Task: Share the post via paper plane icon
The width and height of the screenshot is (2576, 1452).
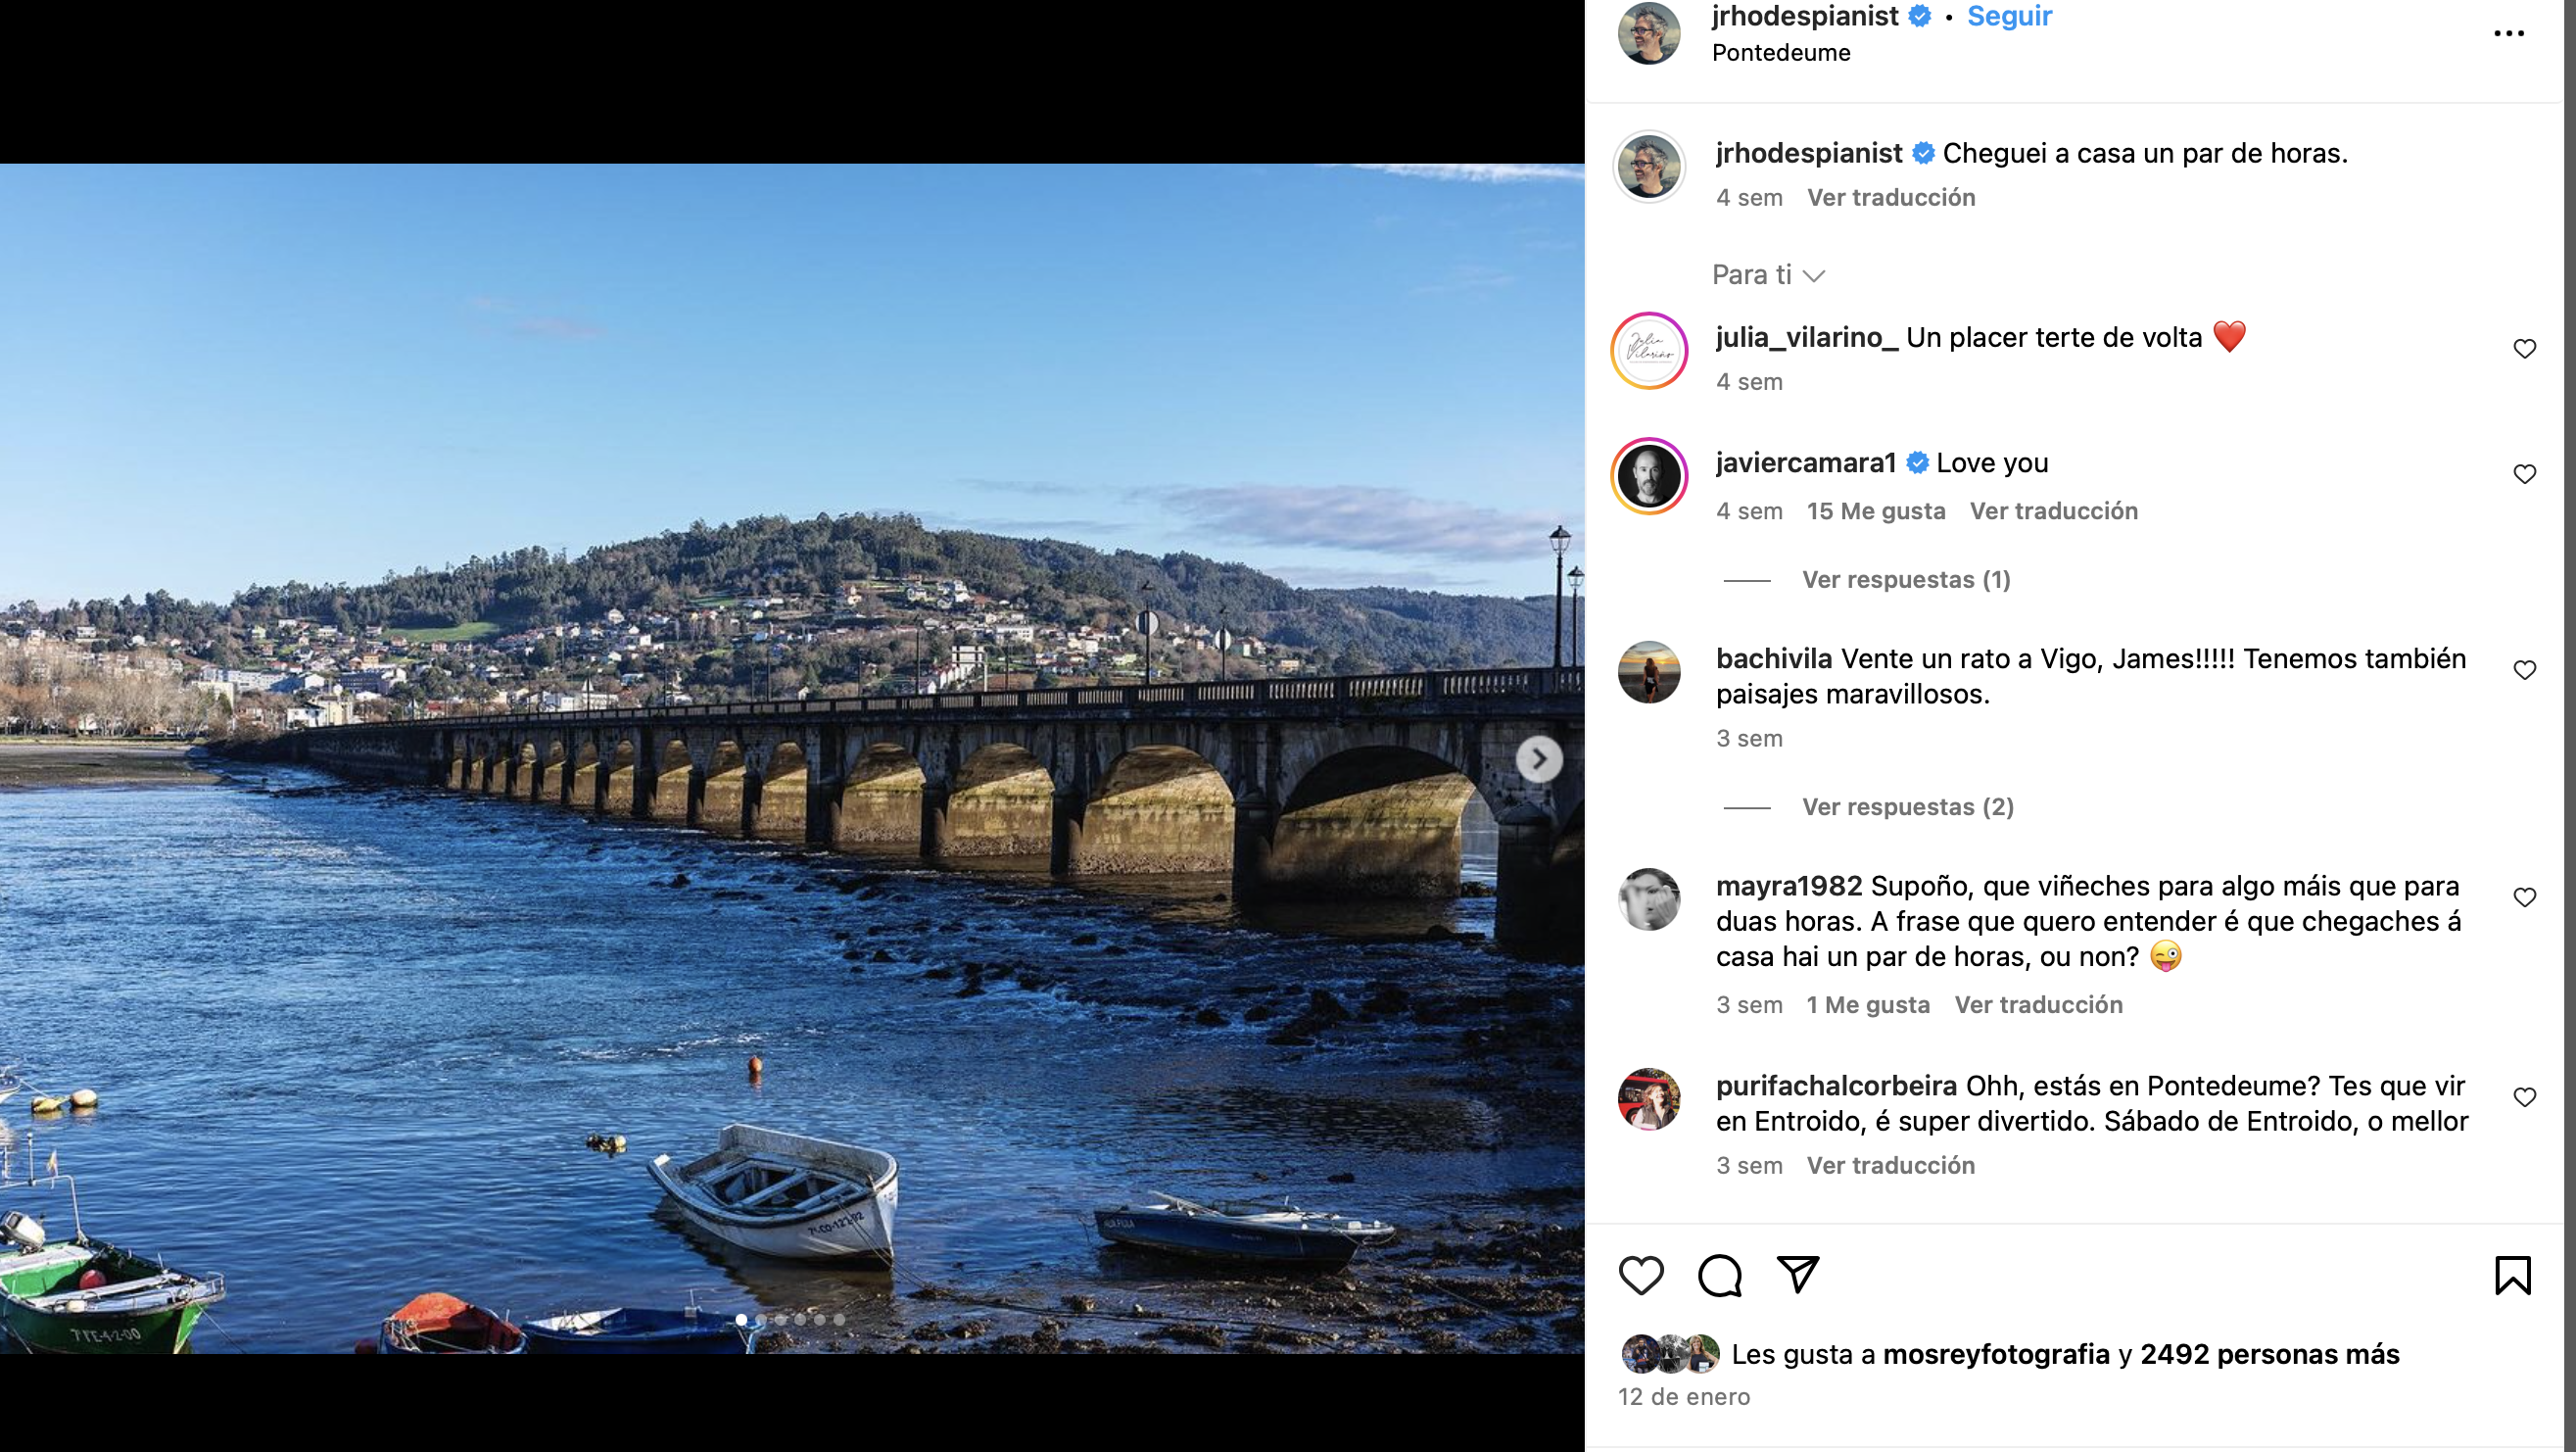Action: tap(1798, 1275)
